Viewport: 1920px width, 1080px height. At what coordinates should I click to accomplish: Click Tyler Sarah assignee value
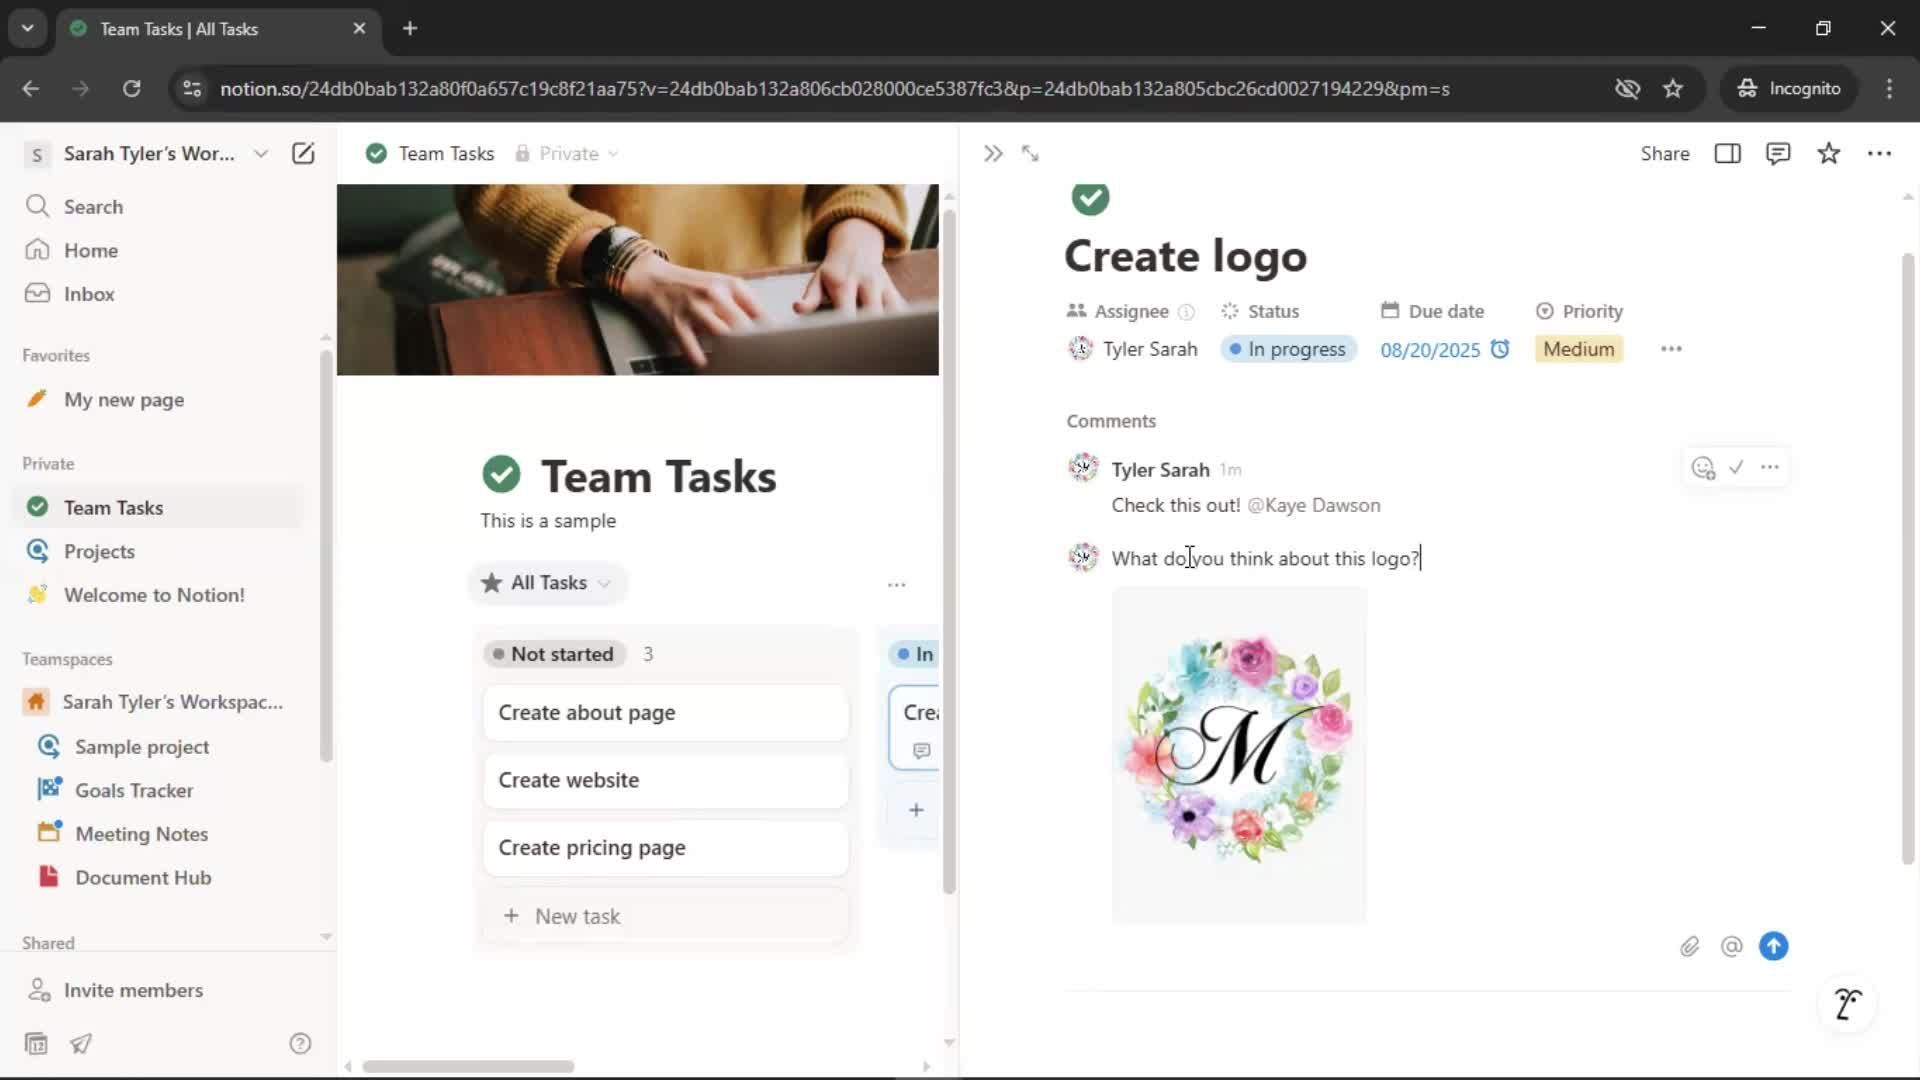pyautogui.click(x=1133, y=349)
